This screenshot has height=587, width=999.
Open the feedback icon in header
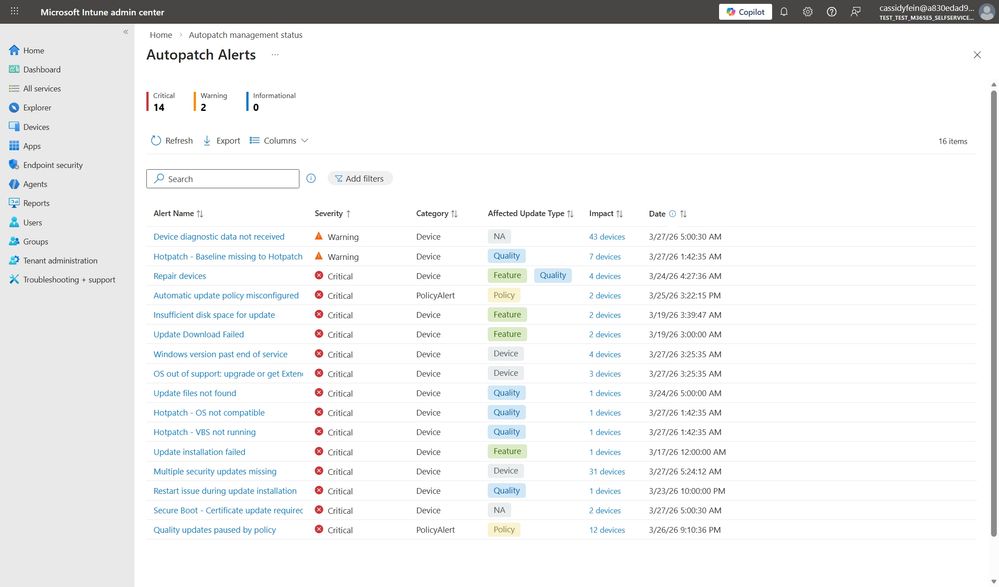coord(856,11)
